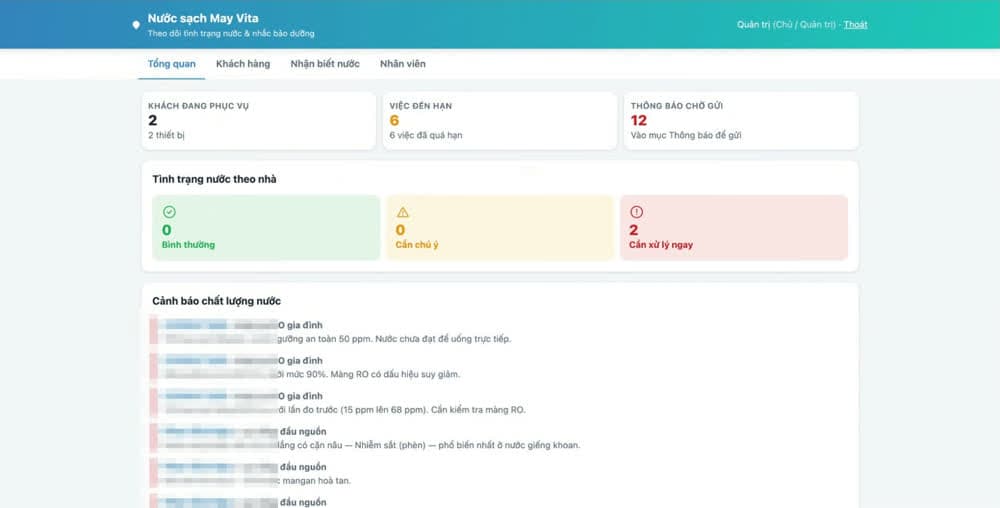
Task: Click the red exclamation alert icon
Action: 636,212
